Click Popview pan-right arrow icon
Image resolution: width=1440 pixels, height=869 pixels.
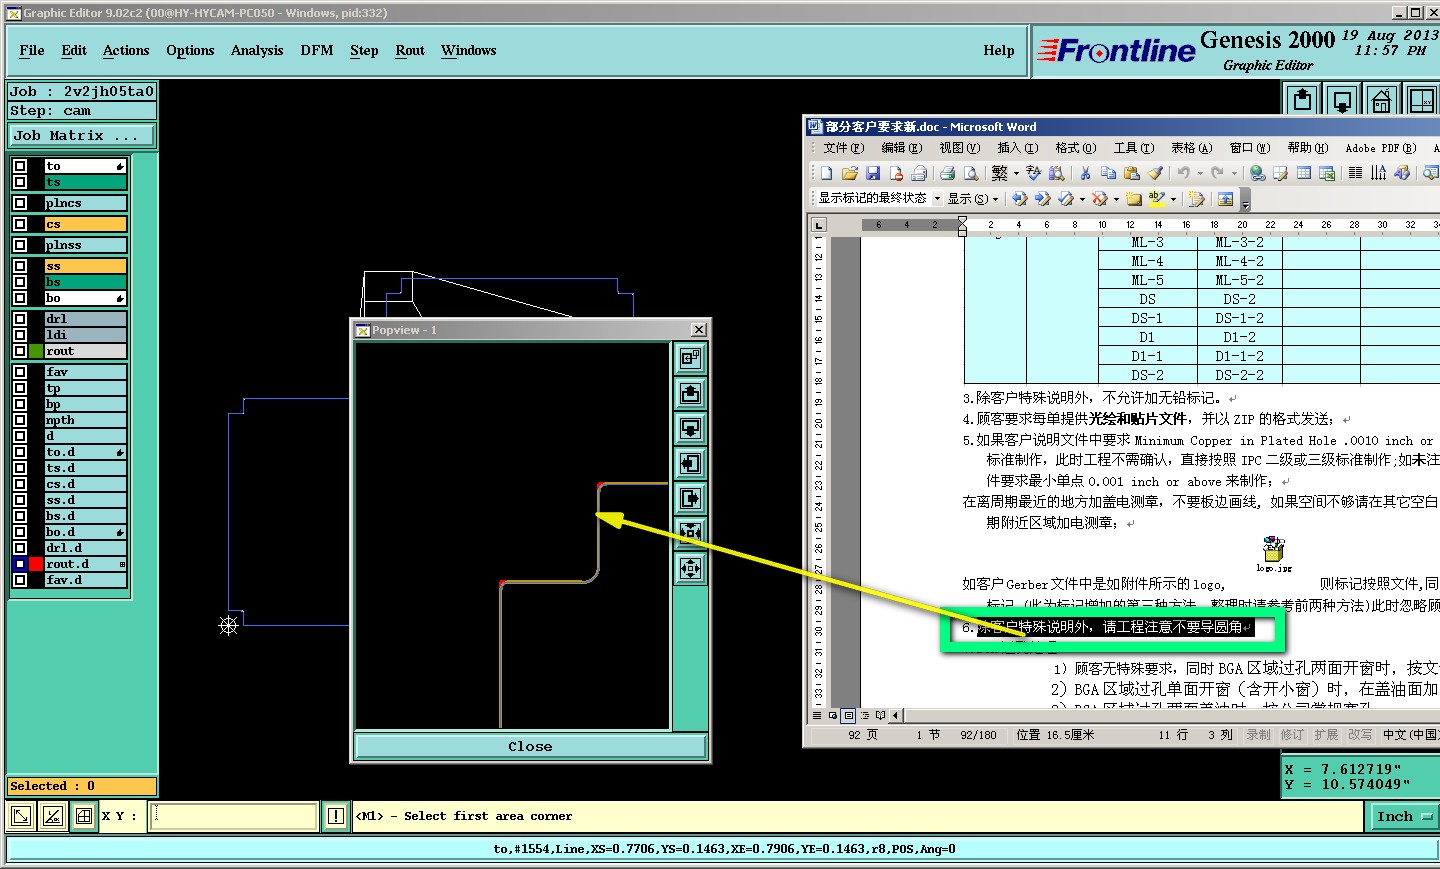690,498
